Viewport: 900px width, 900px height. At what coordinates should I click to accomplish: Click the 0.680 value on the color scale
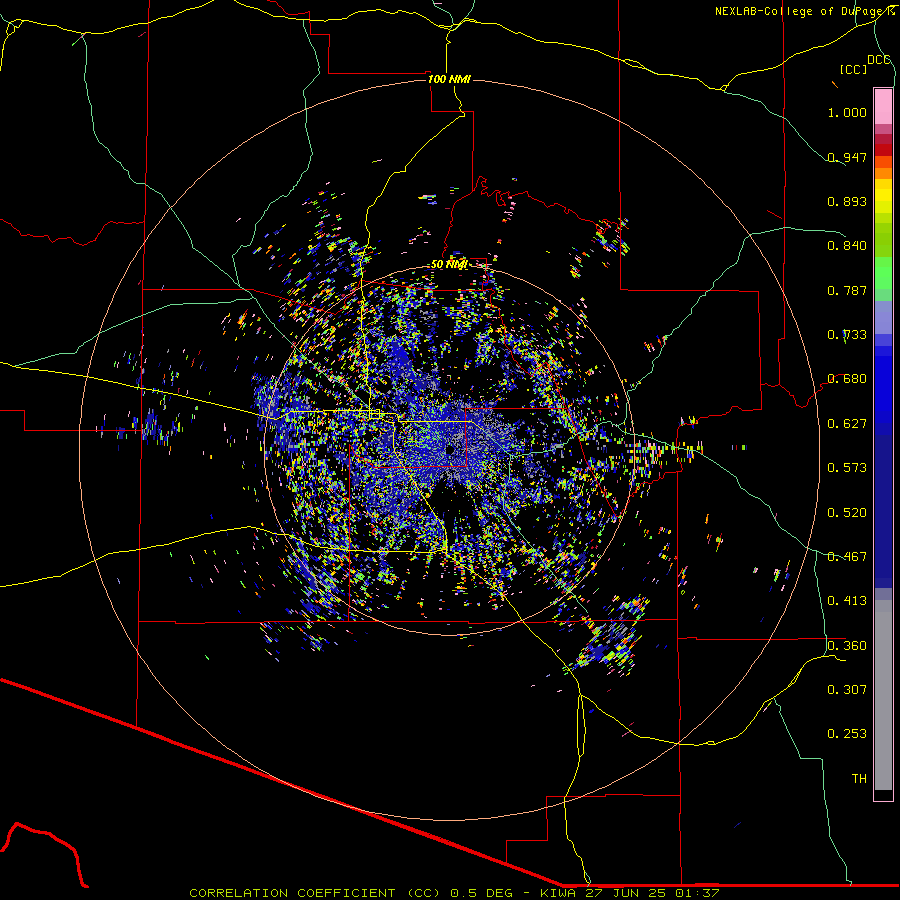tap(847, 379)
